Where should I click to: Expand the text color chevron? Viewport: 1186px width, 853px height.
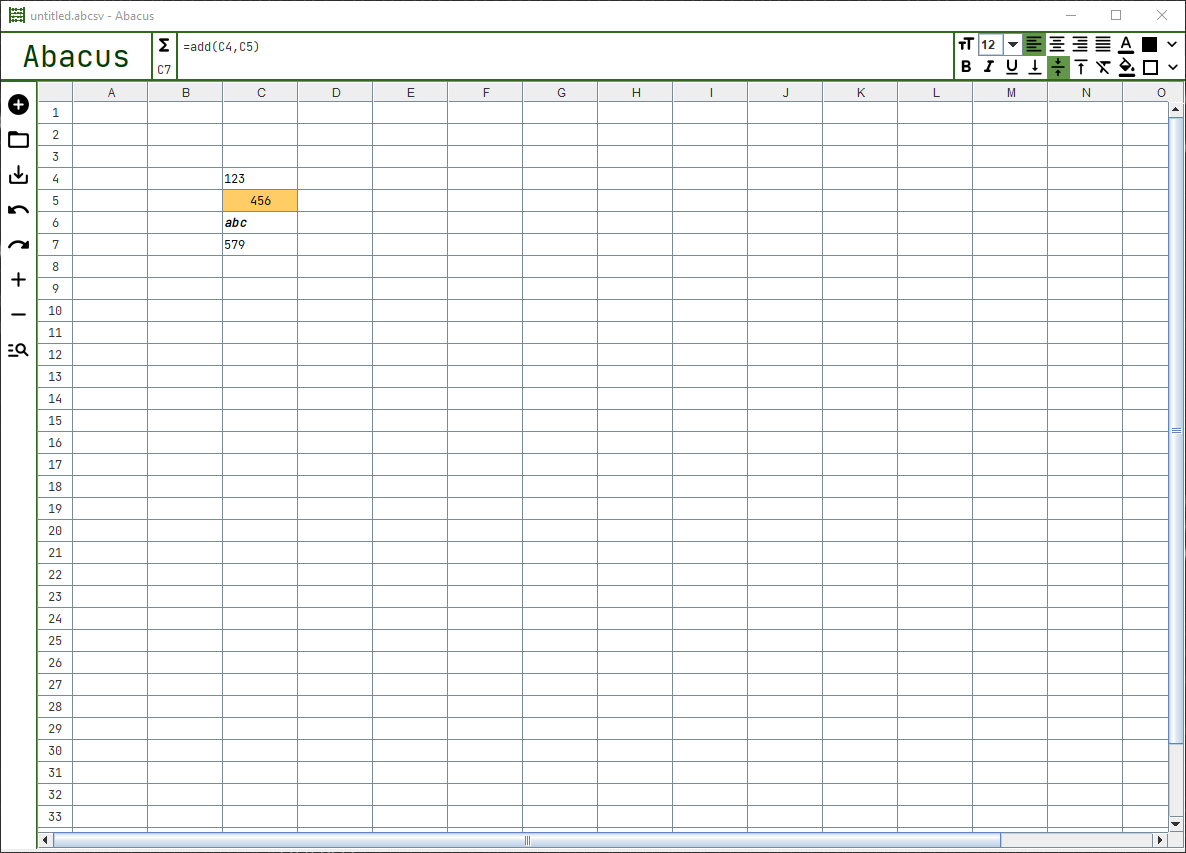[1172, 45]
